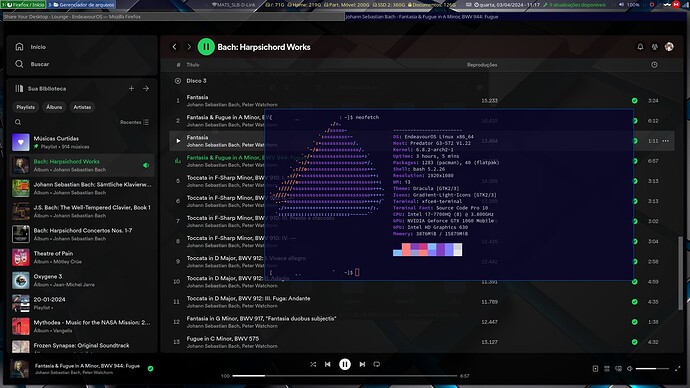The image size is (690, 388).
Task: Remove track 1 Fantasia from liked songs
Action: point(635,101)
